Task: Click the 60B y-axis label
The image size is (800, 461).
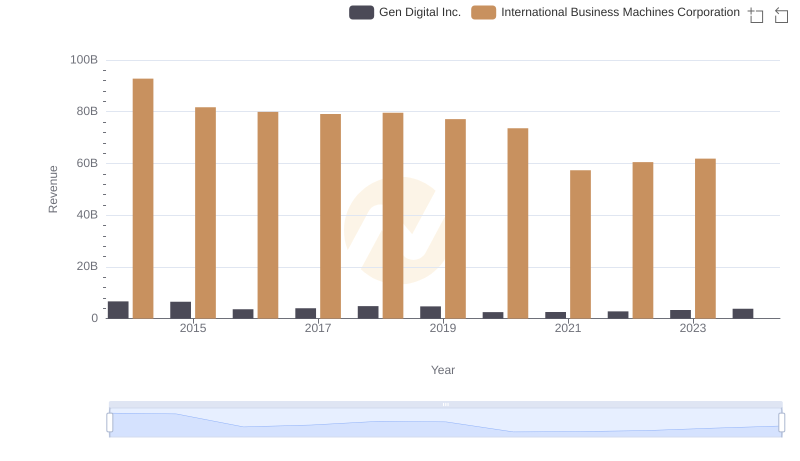Action: click(x=87, y=163)
